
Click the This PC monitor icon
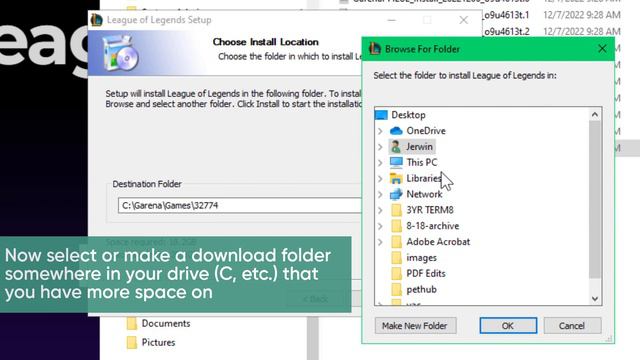click(396, 162)
